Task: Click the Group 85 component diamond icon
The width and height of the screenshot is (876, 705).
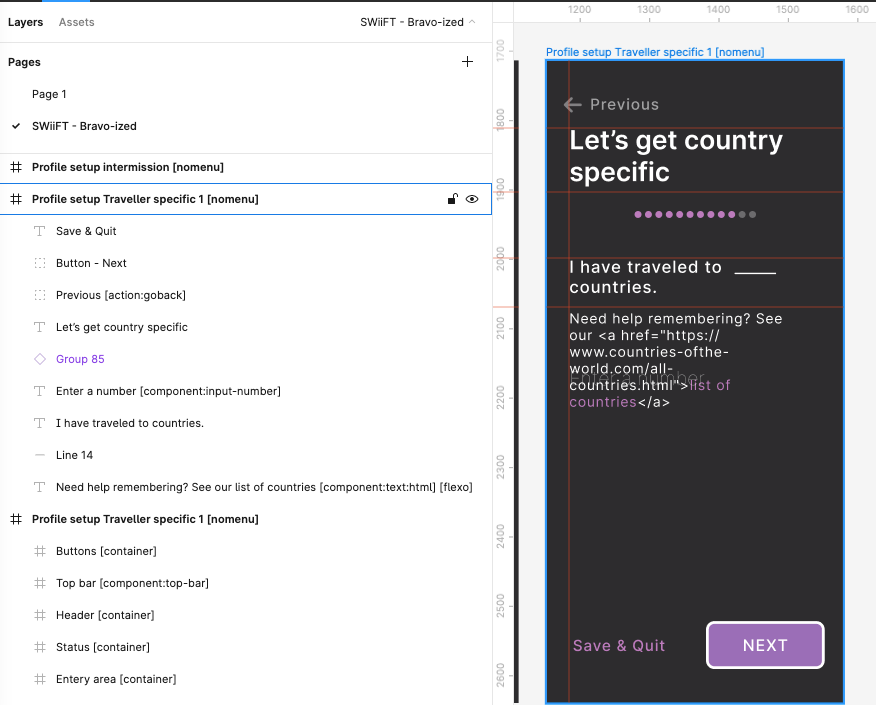Action: (40, 359)
